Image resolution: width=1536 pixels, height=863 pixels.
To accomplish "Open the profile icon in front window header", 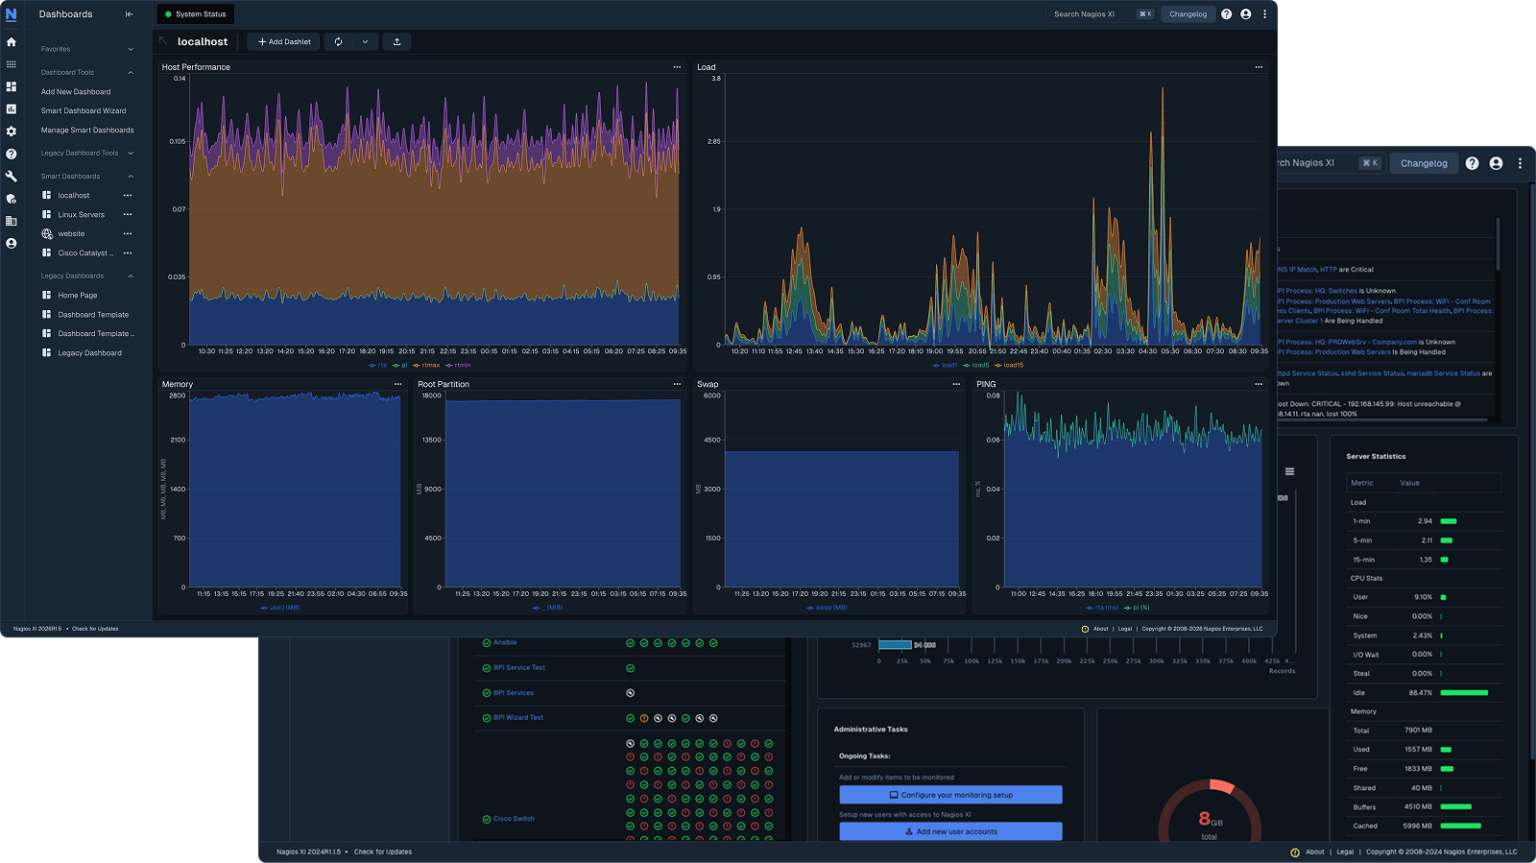I will tap(1246, 14).
